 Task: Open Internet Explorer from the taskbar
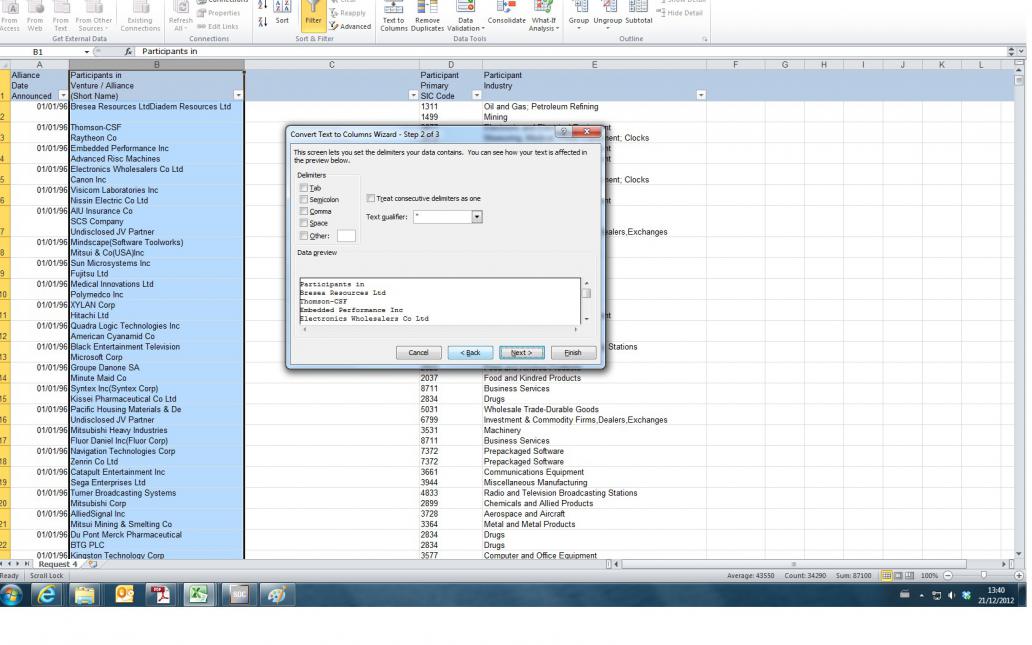pyautogui.click(x=46, y=595)
